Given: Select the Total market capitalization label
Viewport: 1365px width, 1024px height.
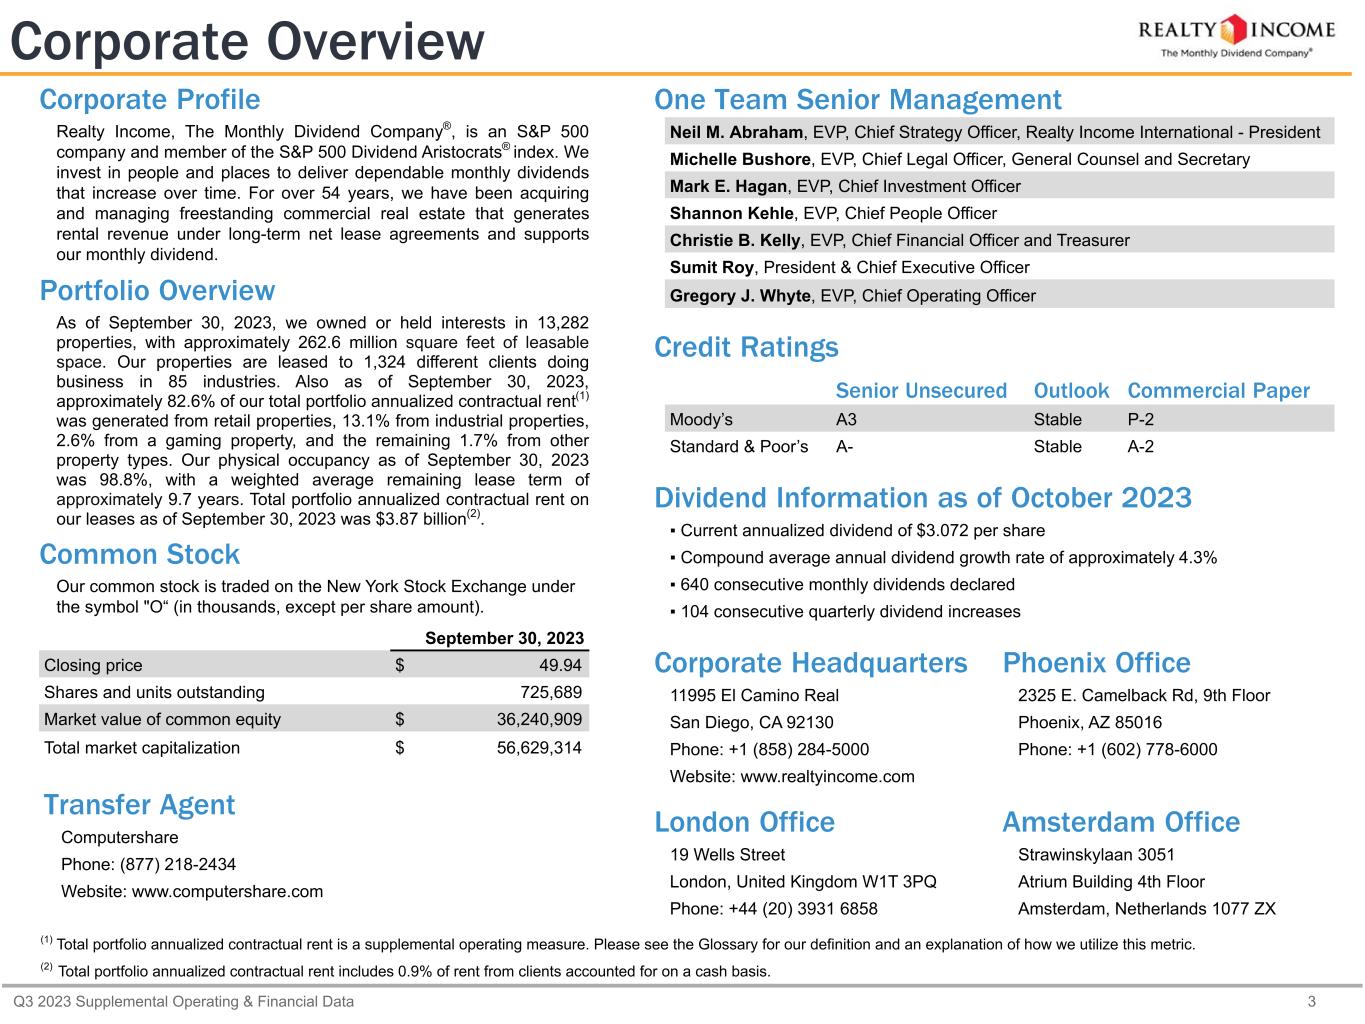Looking at the screenshot, I should pos(142,747).
